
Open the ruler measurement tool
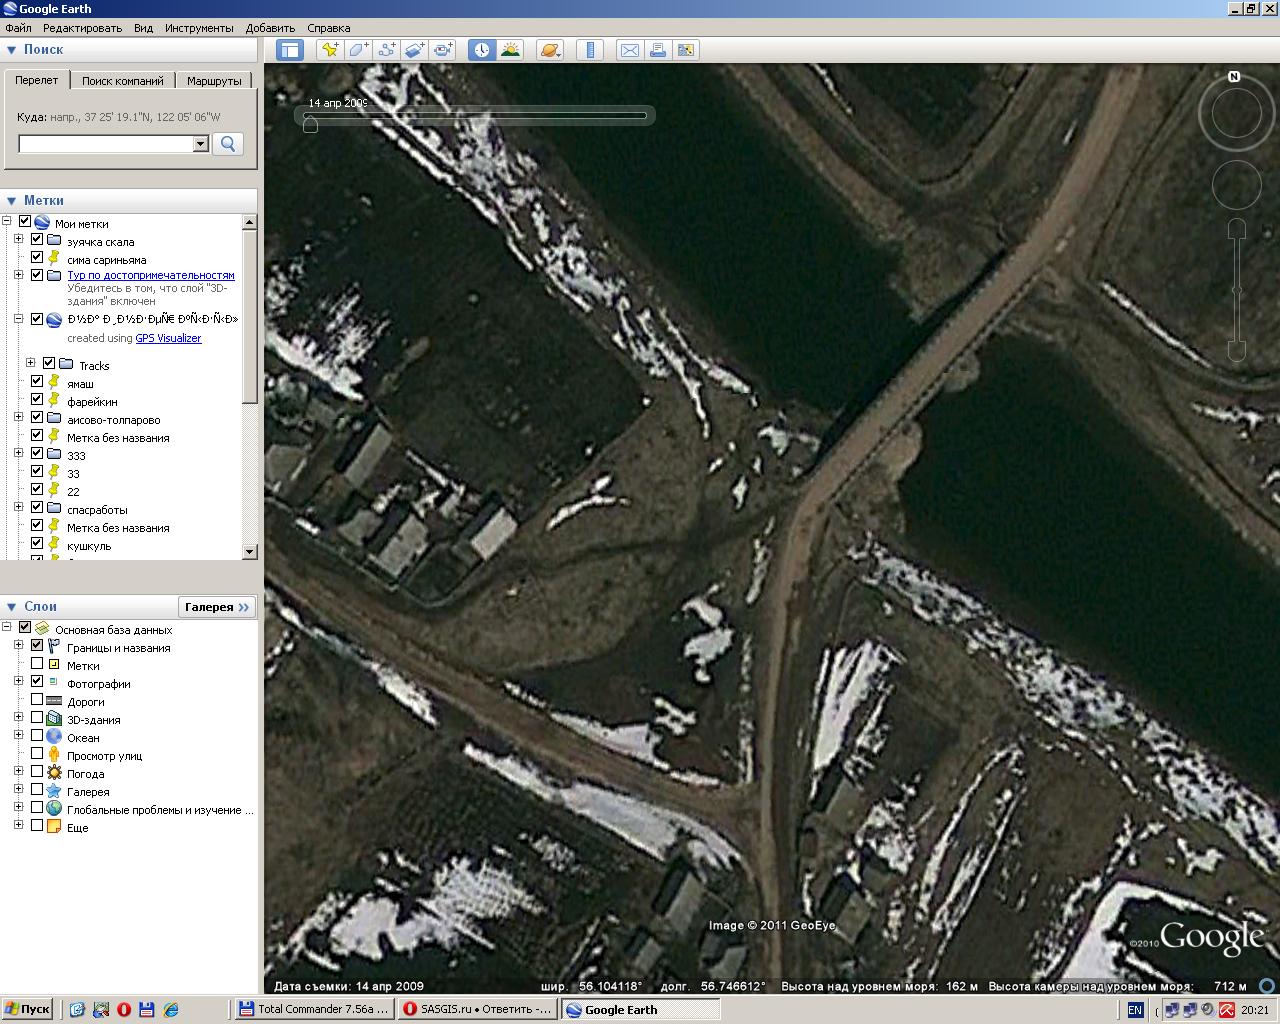click(x=590, y=49)
